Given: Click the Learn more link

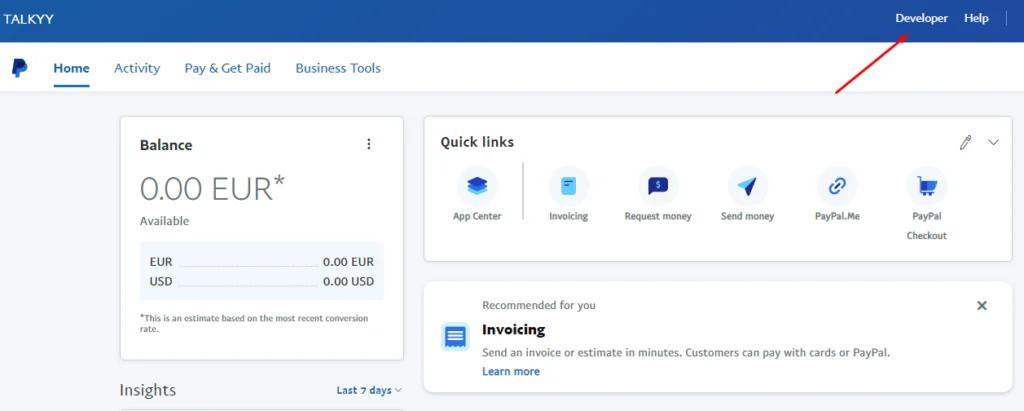Looking at the screenshot, I should (511, 371).
